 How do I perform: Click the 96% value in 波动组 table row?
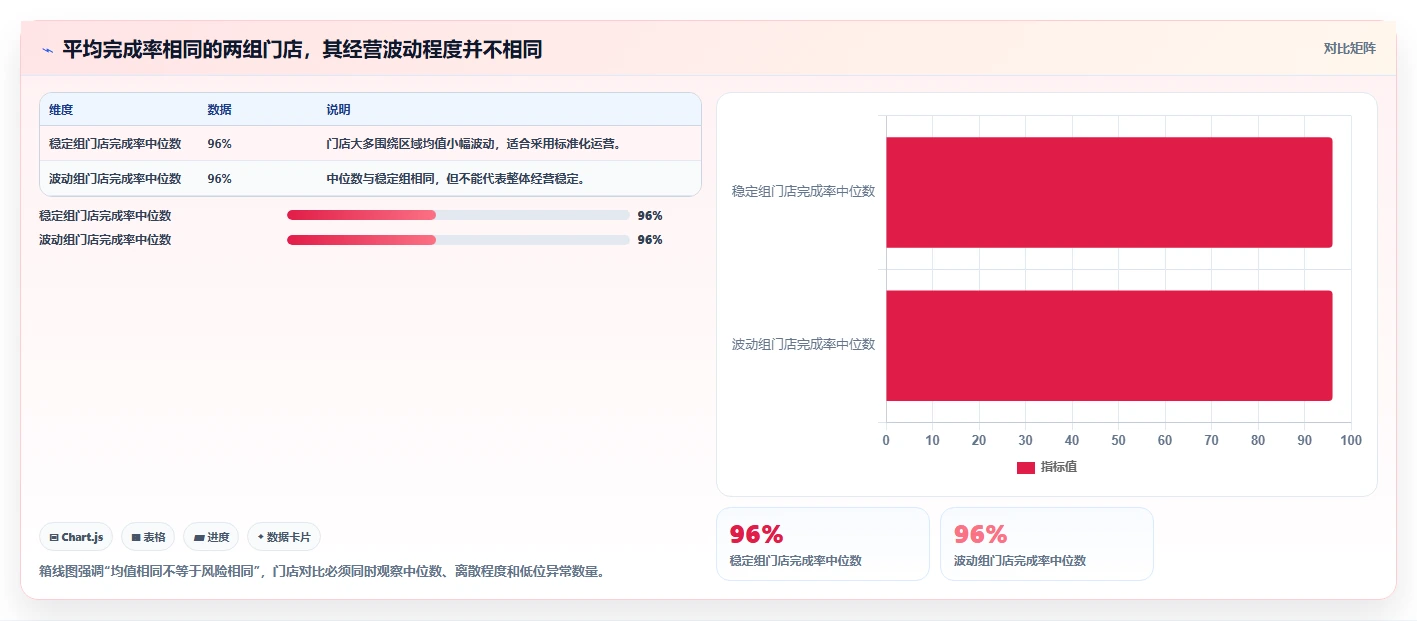pos(220,179)
